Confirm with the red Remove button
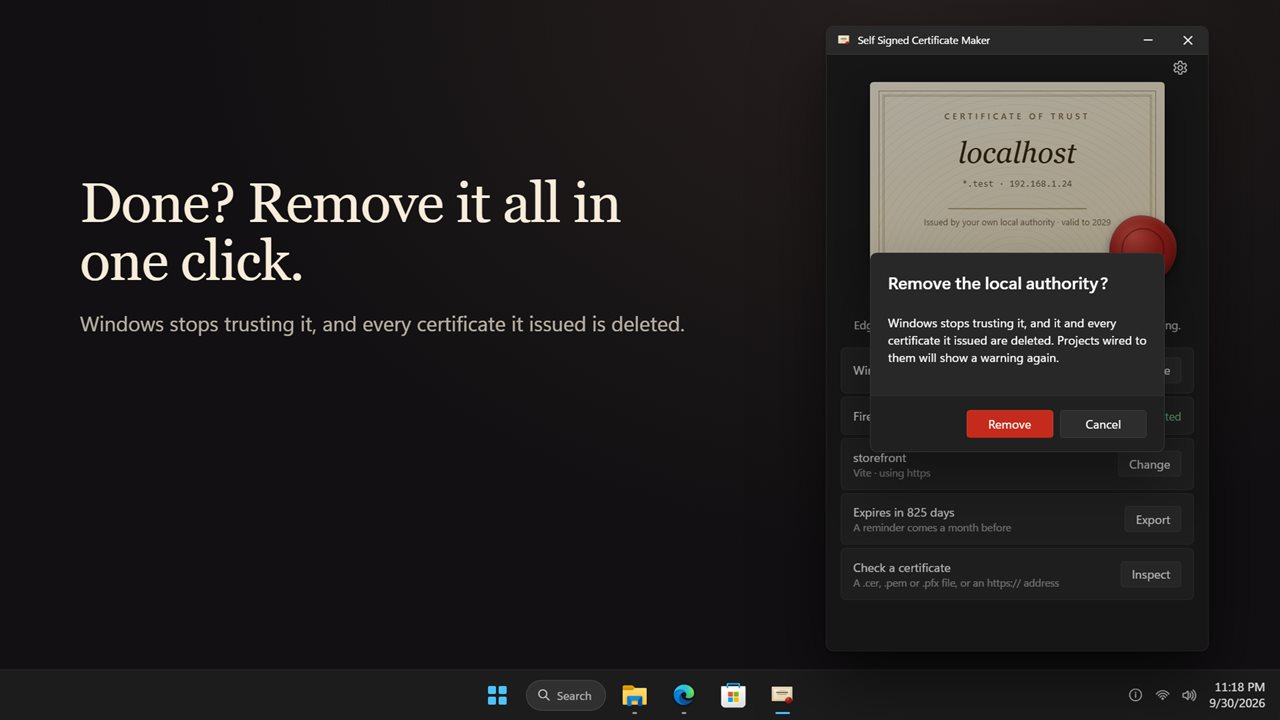Viewport: 1280px width, 720px height. (1009, 424)
